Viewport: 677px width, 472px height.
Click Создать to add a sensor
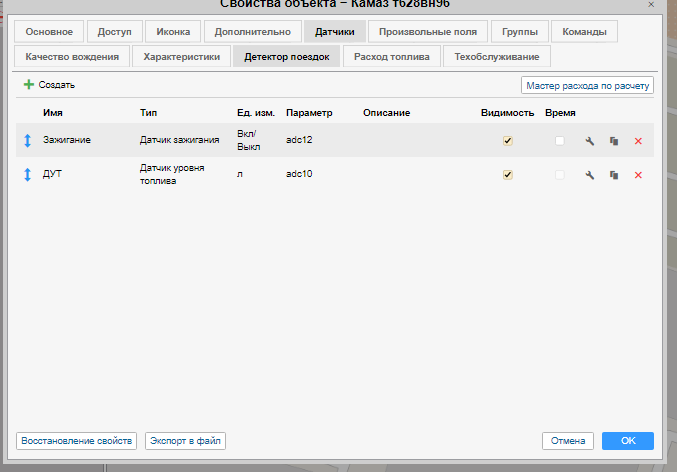(x=49, y=86)
